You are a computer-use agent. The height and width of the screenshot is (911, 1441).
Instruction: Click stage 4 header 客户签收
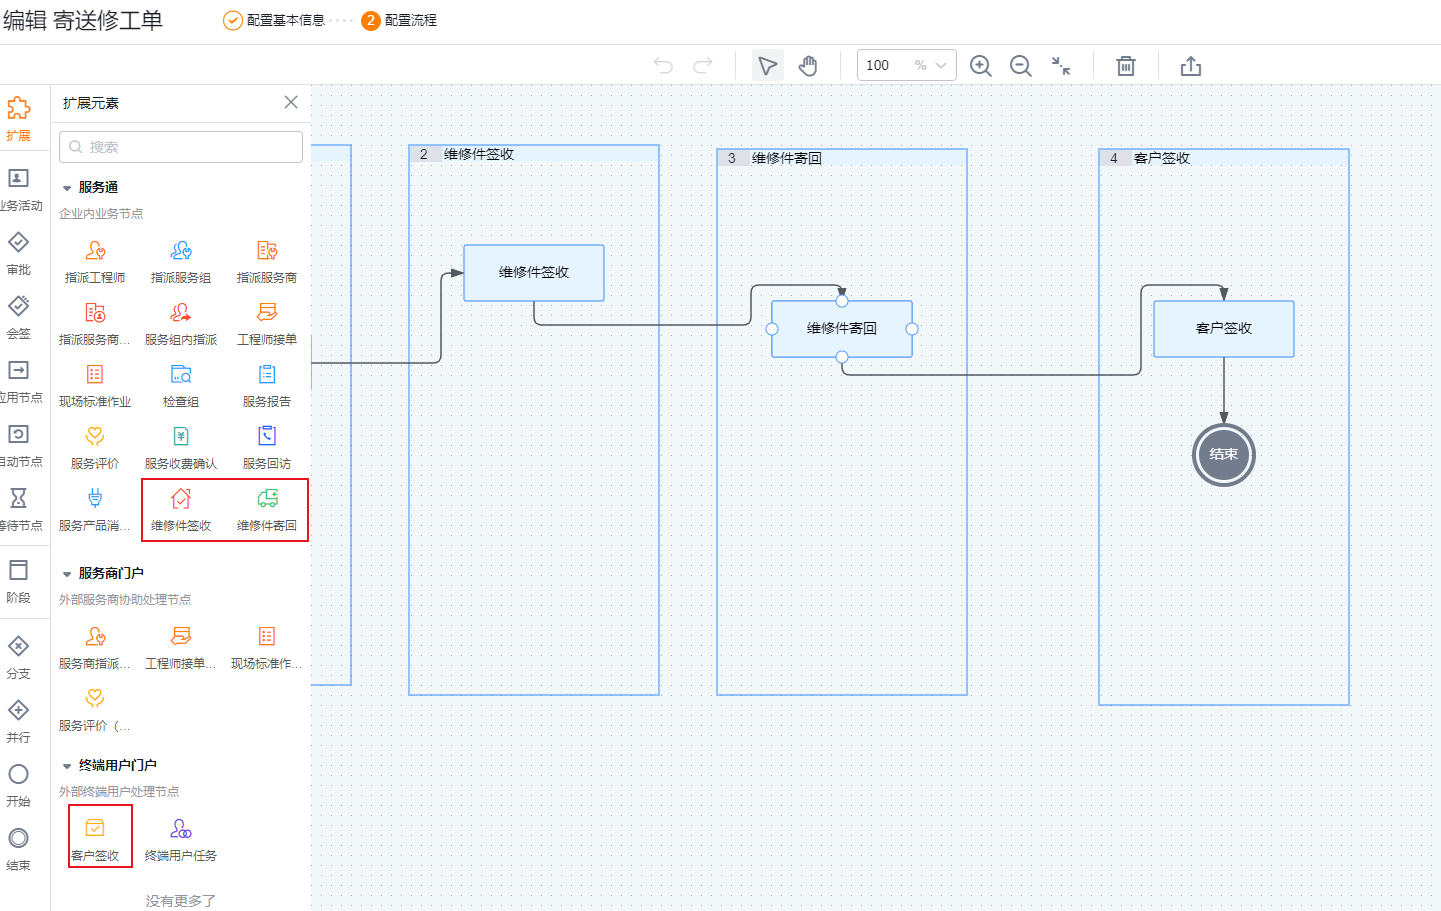[x=1224, y=158]
